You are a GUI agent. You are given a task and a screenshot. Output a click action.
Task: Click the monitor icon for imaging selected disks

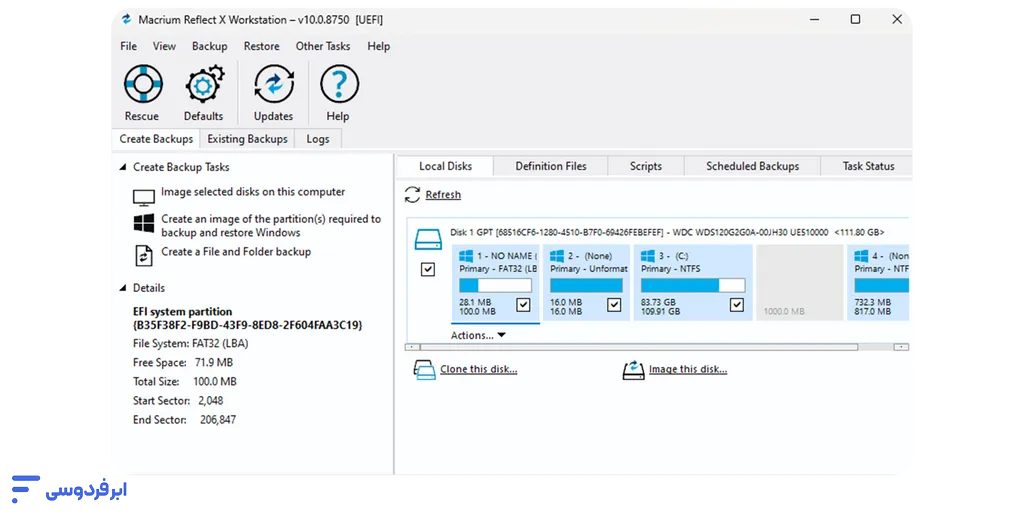click(144, 196)
